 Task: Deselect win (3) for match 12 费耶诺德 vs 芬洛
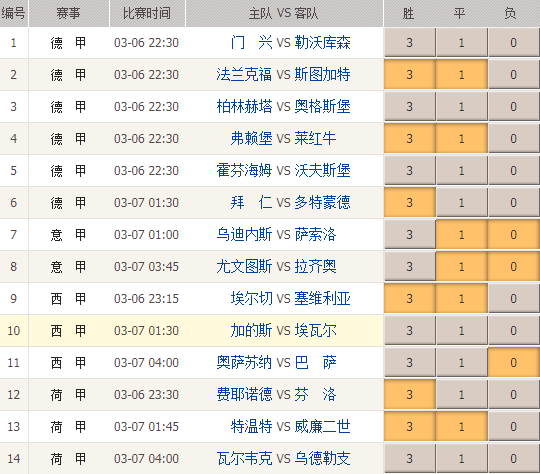[x=410, y=394]
